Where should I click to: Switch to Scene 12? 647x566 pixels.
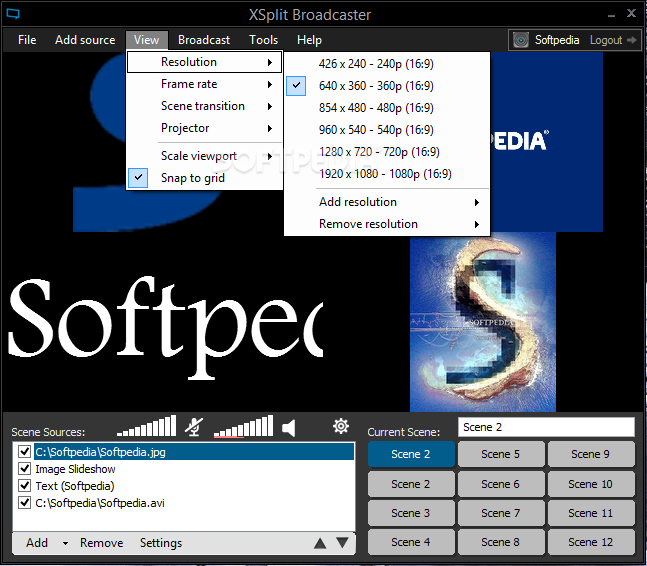tap(591, 542)
